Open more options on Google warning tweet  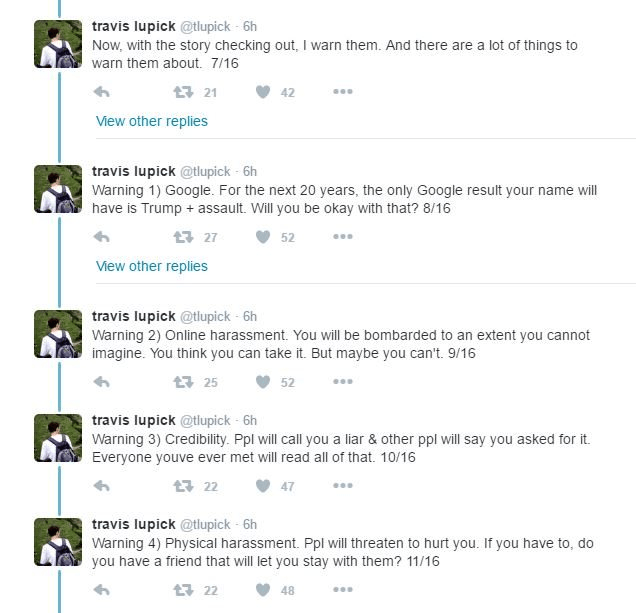pyautogui.click(x=343, y=237)
